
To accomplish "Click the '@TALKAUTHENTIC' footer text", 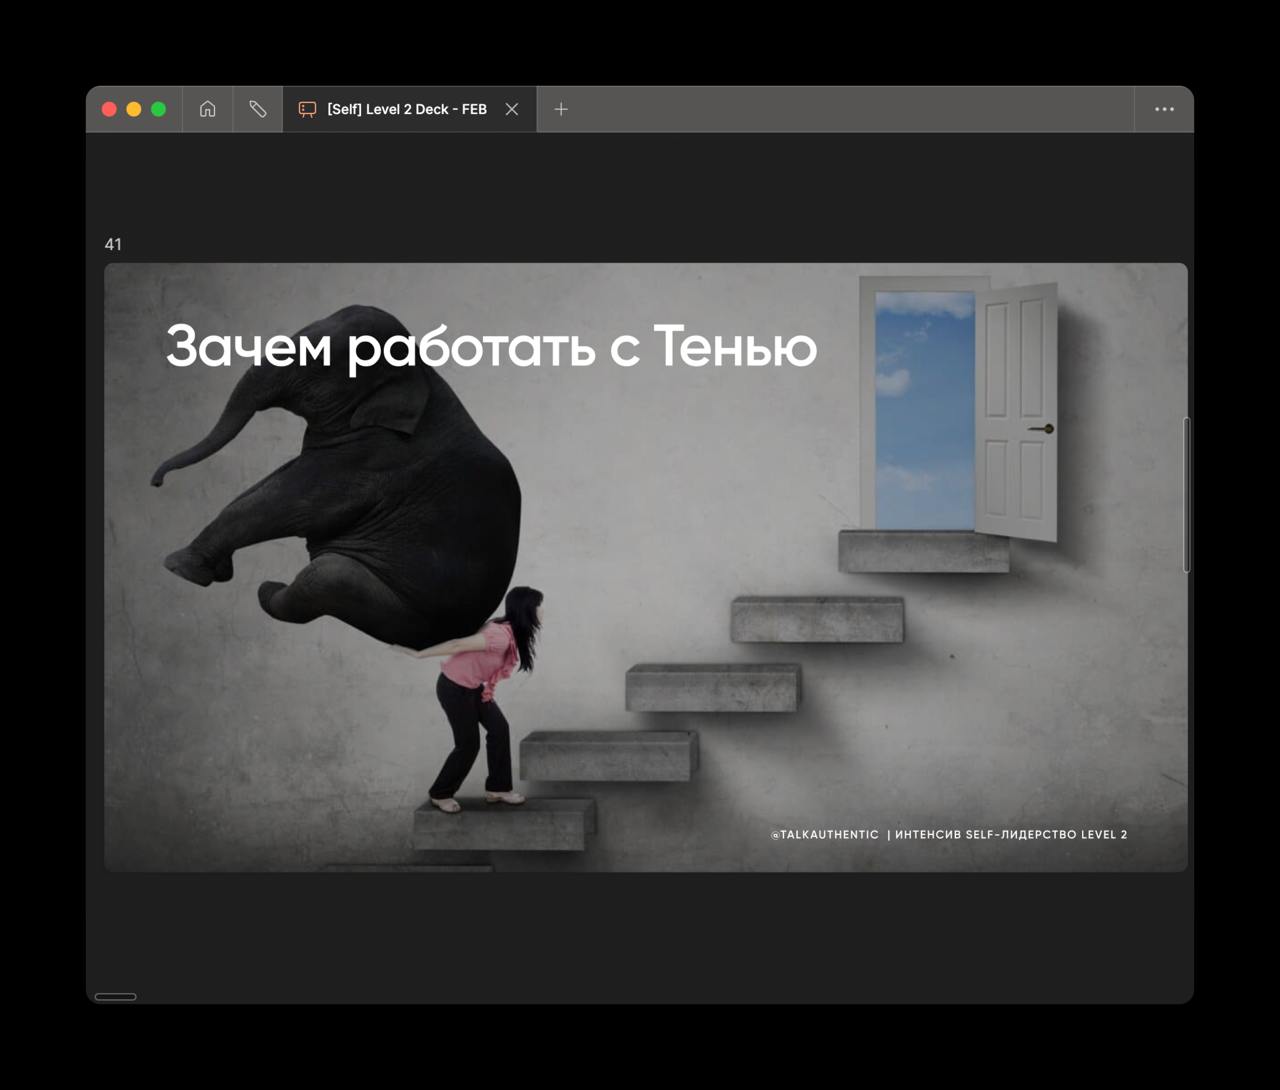I will point(825,834).
